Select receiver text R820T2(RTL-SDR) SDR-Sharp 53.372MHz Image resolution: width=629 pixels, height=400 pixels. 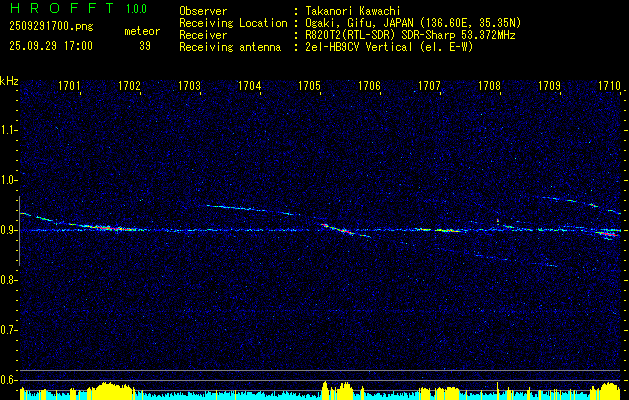point(410,35)
